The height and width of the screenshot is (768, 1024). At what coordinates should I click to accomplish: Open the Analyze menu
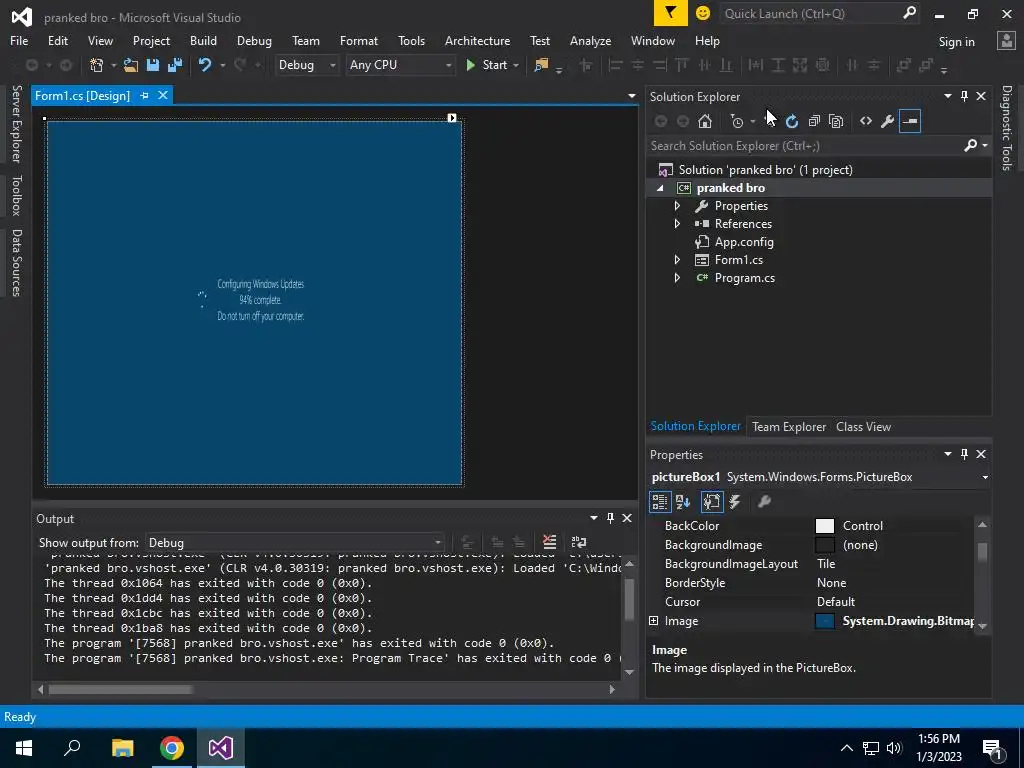click(x=590, y=40)
